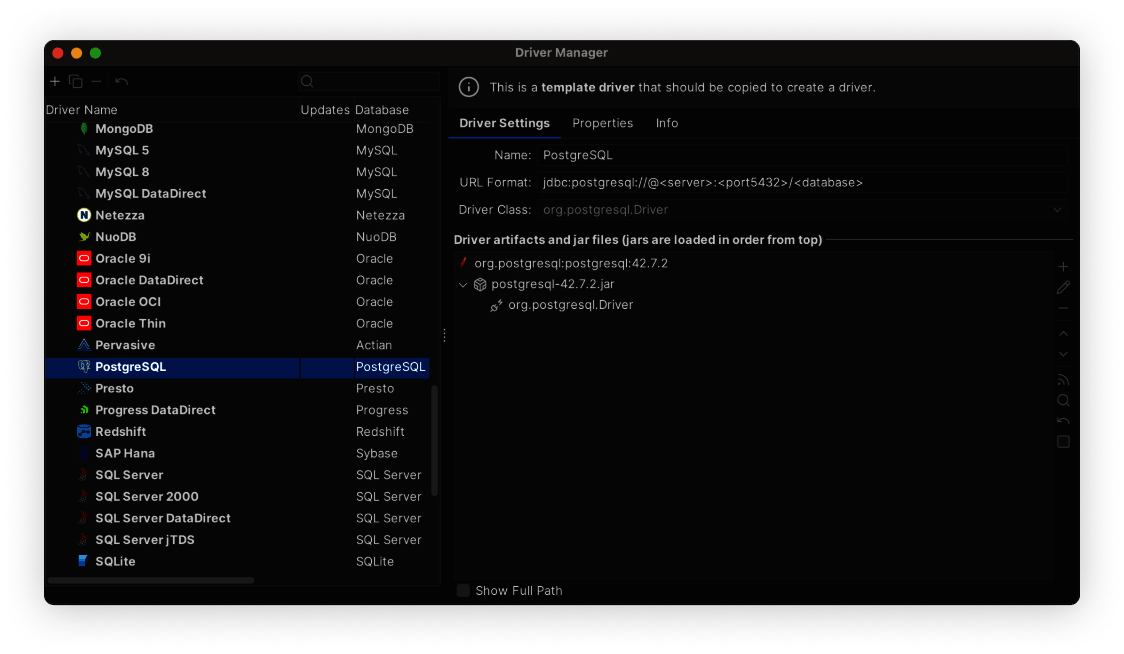
Task: Click the add new driver plus icon
Action: 55,82
